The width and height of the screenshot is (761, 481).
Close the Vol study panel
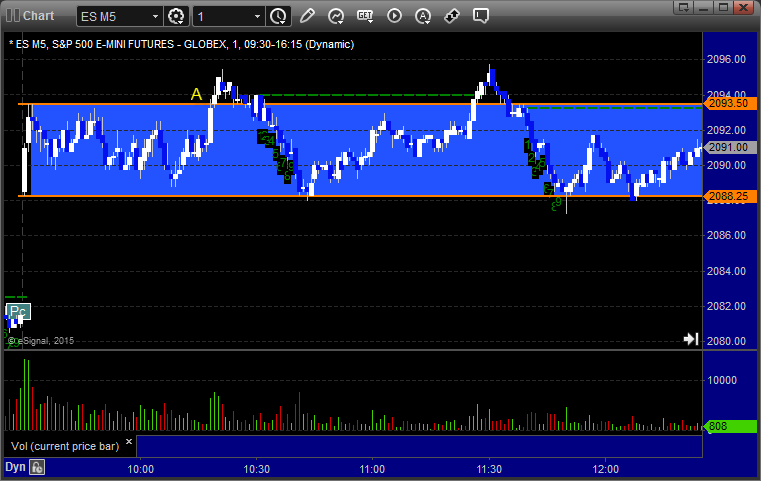tap(129, 442)
